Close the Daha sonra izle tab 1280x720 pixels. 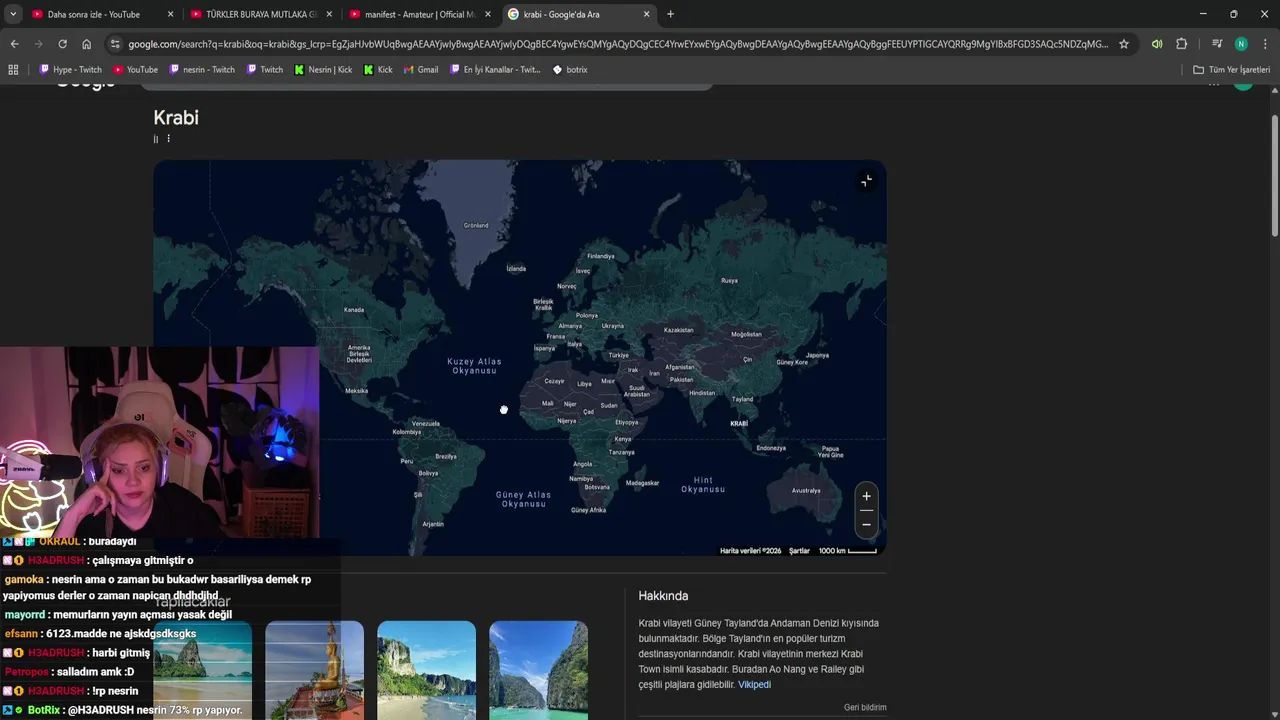(170, 14)
